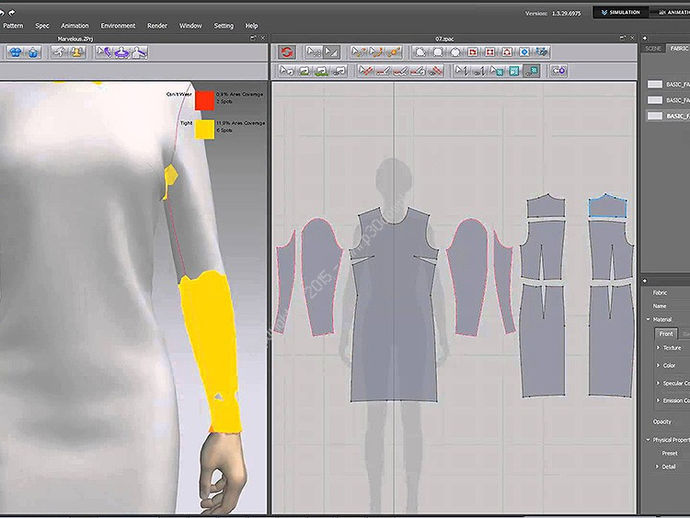Viewport: 690px width, 518px height.
Task: Select the Dart tool with blue diamond
Action: coord(524,52)
